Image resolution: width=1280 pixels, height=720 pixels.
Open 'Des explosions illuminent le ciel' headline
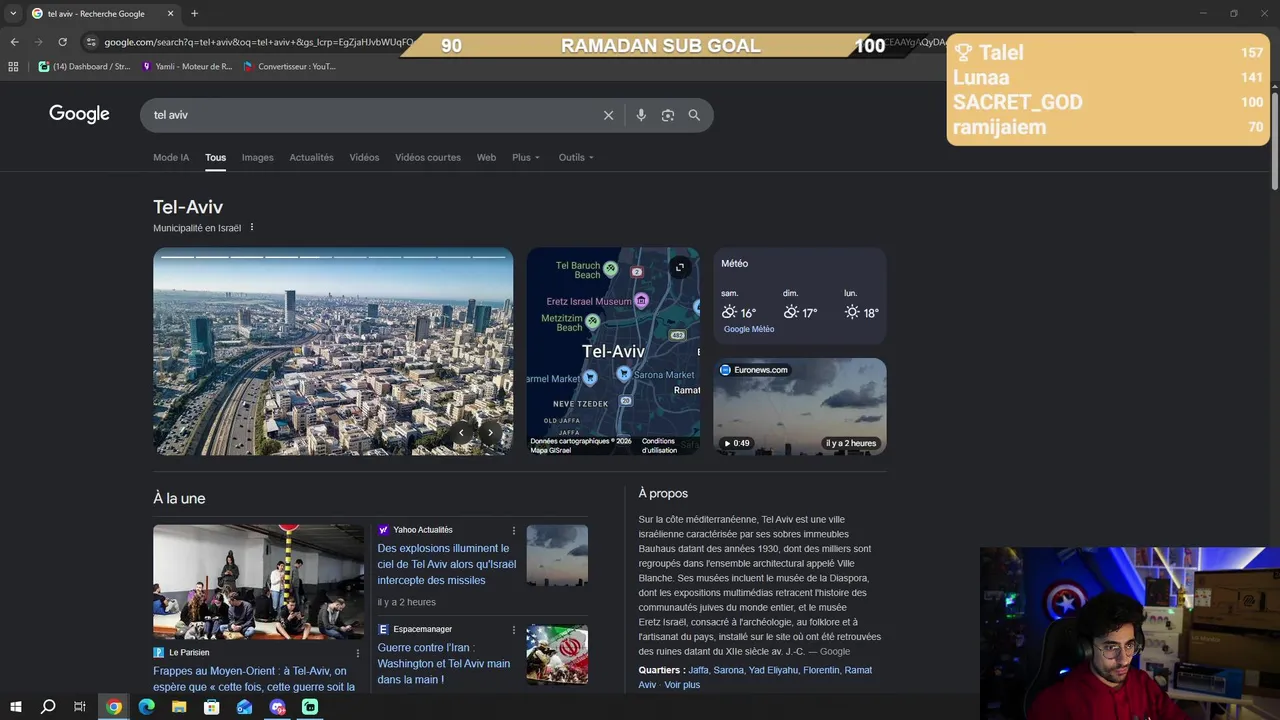(x=447, y=564)
